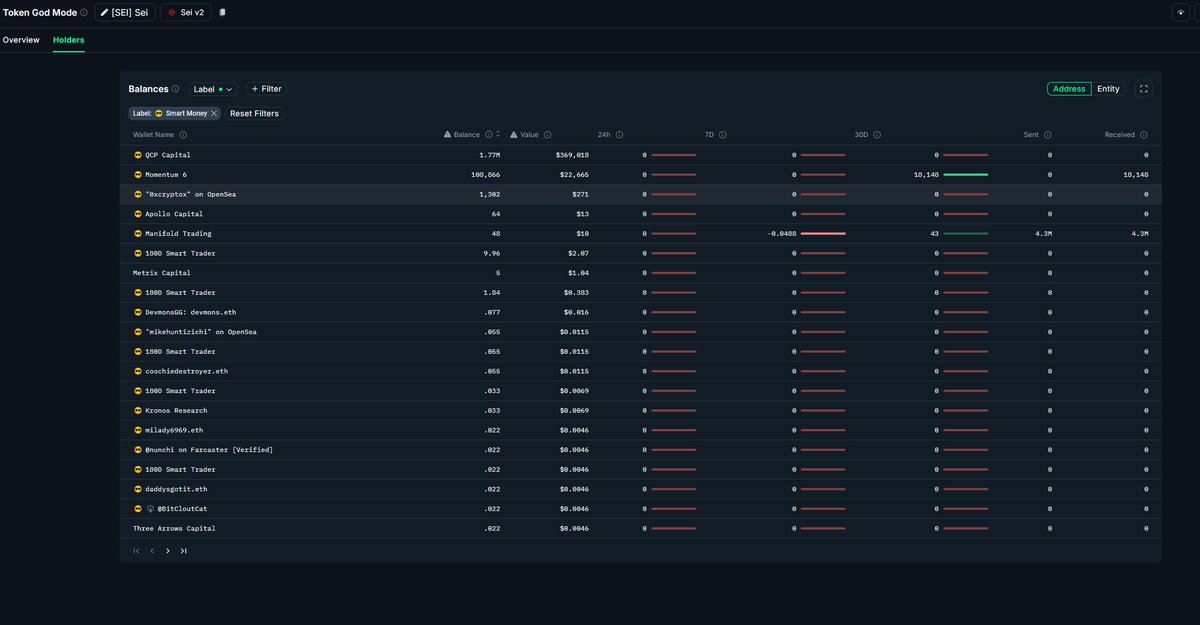Show info tooltip for 24h column

[x=619, y=135]
